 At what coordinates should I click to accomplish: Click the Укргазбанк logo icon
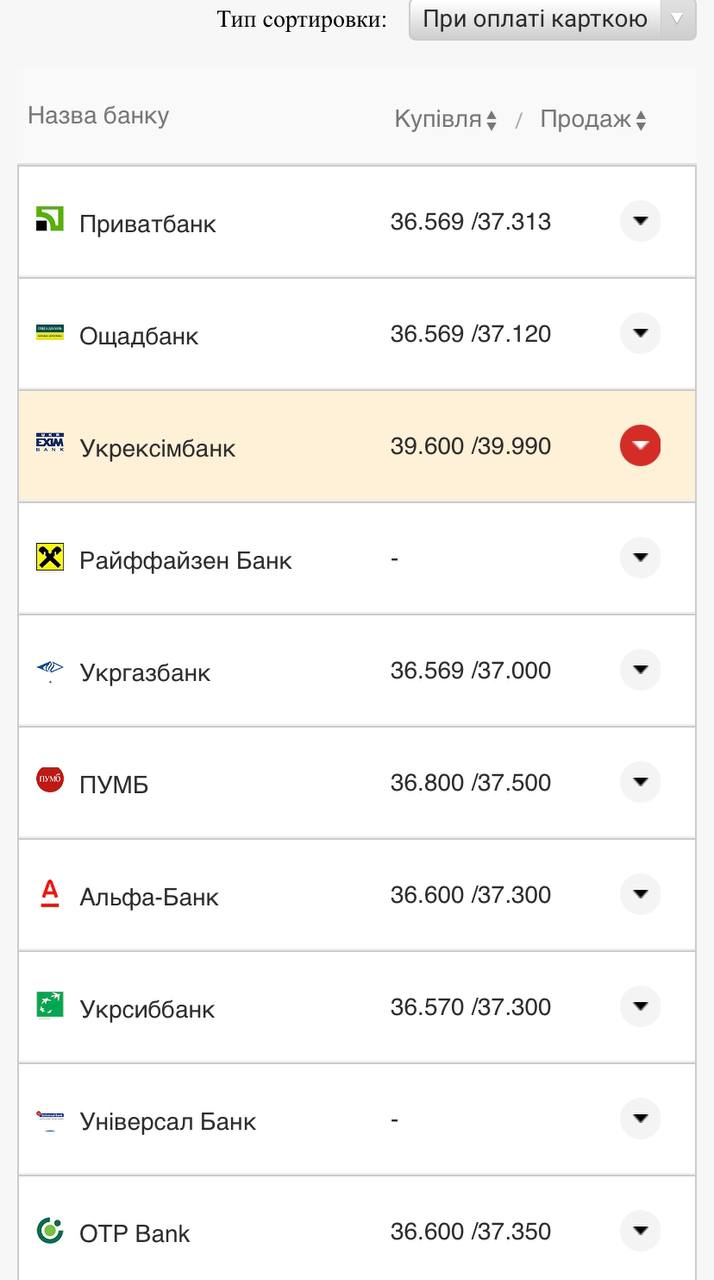point(49,670)
